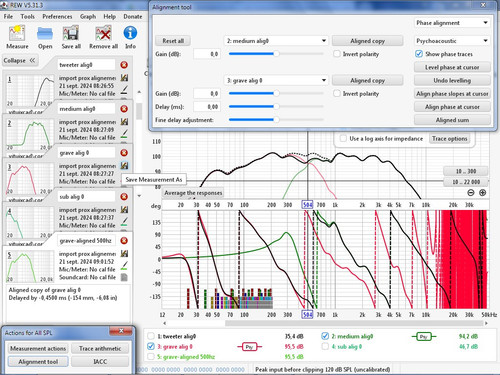The width and height of the screenshot is (500, 375).
Task: Click Level phase at cursor
Action: point(452,67)
